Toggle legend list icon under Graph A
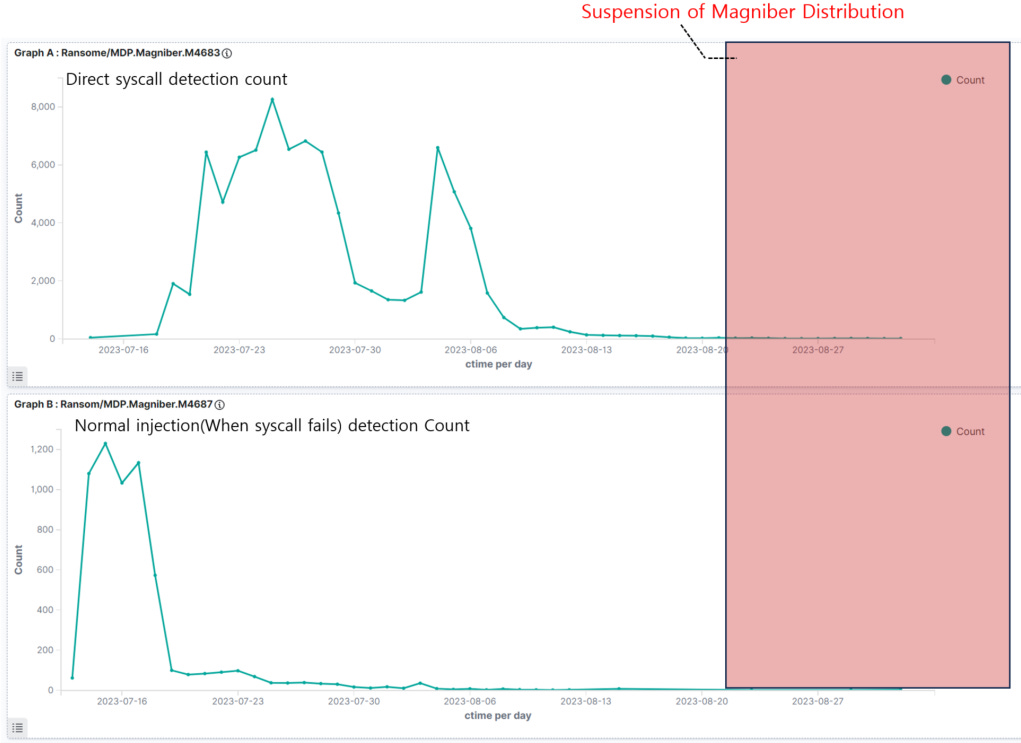Viewport: 1021px width, 743px height. point(18,376)
